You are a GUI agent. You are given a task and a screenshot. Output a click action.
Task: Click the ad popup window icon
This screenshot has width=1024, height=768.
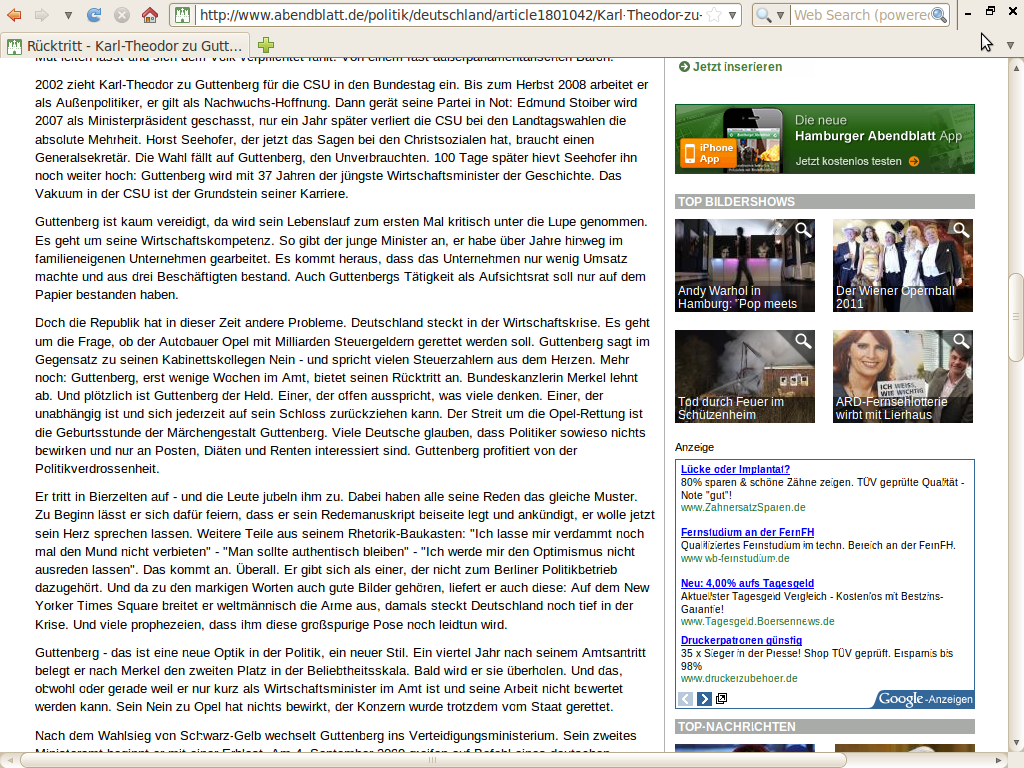[x=722, y=699]
